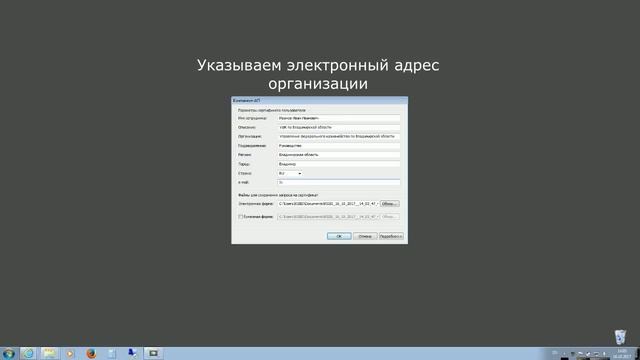Open Windows Explorer folder taskbar icon
The width and height of the screenshot is (640, 360).
[x=49, y=353]
